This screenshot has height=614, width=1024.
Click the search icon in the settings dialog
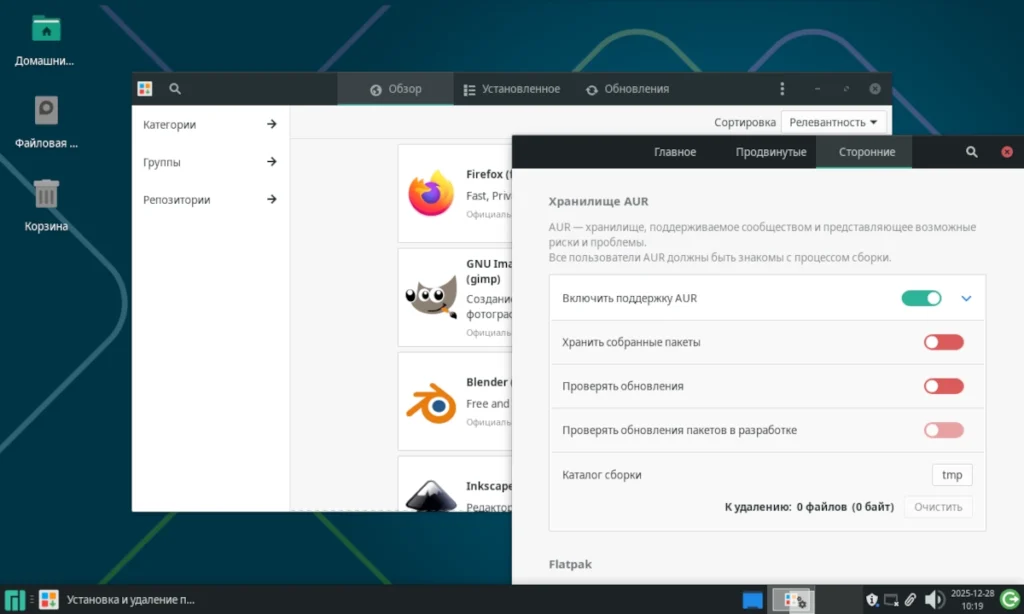click(x=972, y=152)
